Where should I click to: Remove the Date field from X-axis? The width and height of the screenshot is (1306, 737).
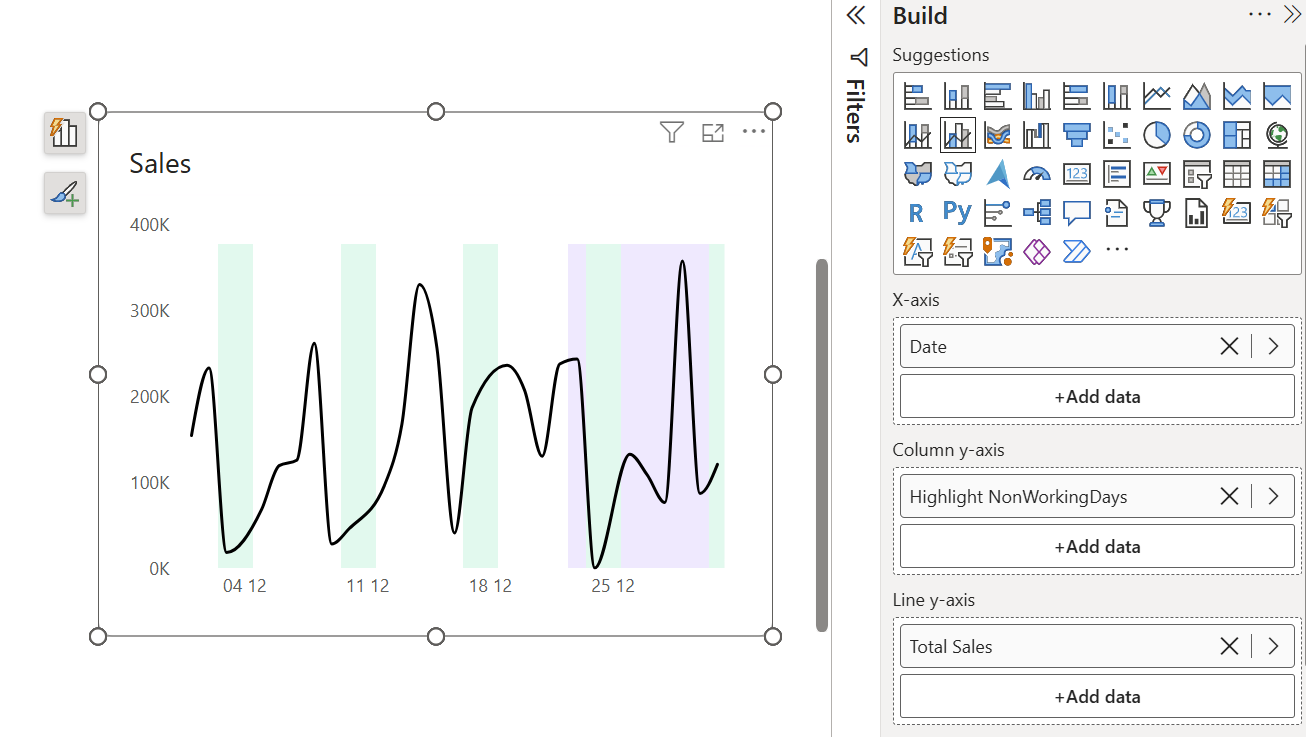(x=1230, y=346)
